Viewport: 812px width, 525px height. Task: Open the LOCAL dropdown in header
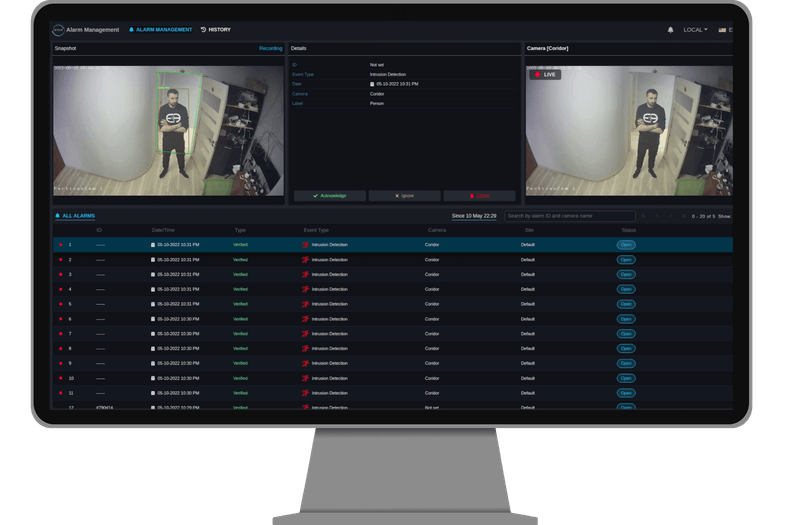(x=695, y=30)
